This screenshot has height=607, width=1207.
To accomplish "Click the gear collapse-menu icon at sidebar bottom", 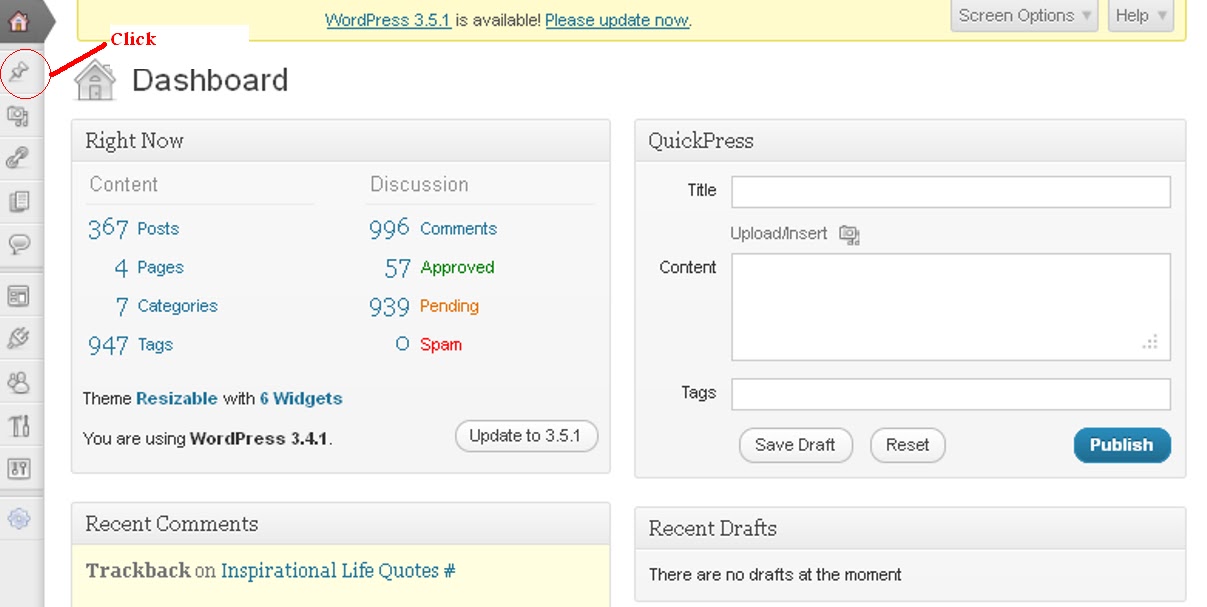I will 19,518.
